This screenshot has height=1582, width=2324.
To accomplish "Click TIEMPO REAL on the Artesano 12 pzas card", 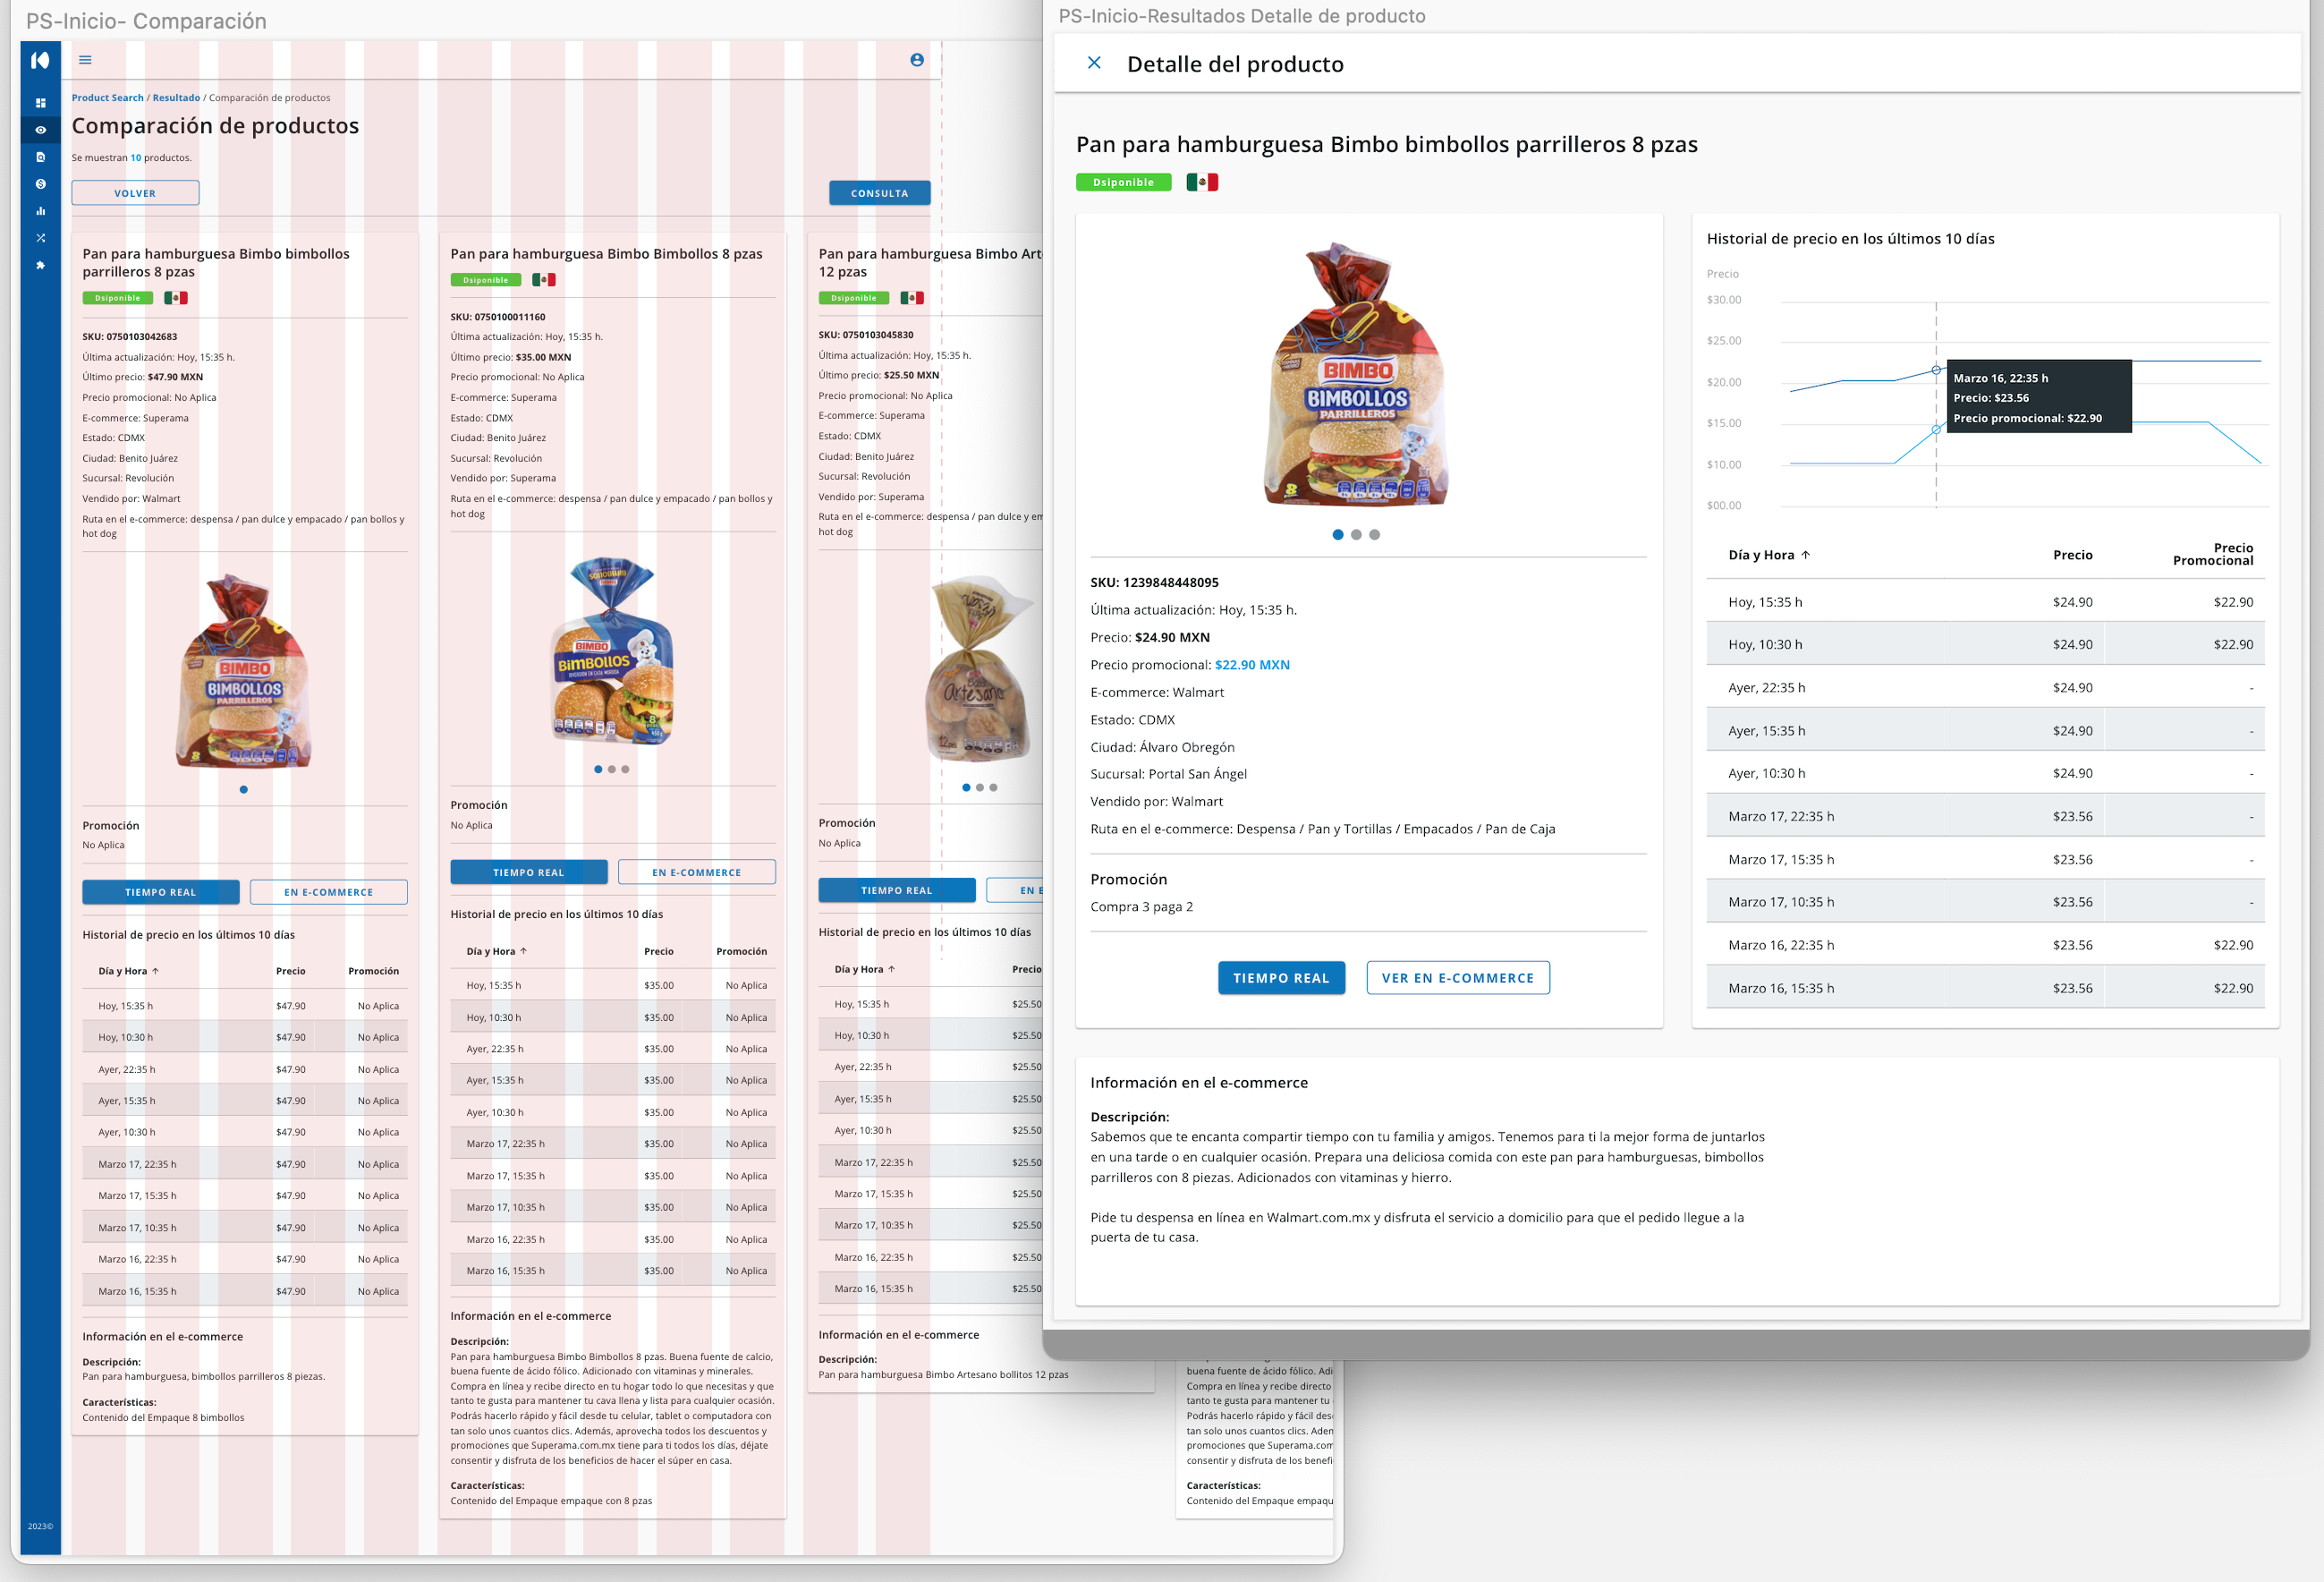I will point(897,890).
